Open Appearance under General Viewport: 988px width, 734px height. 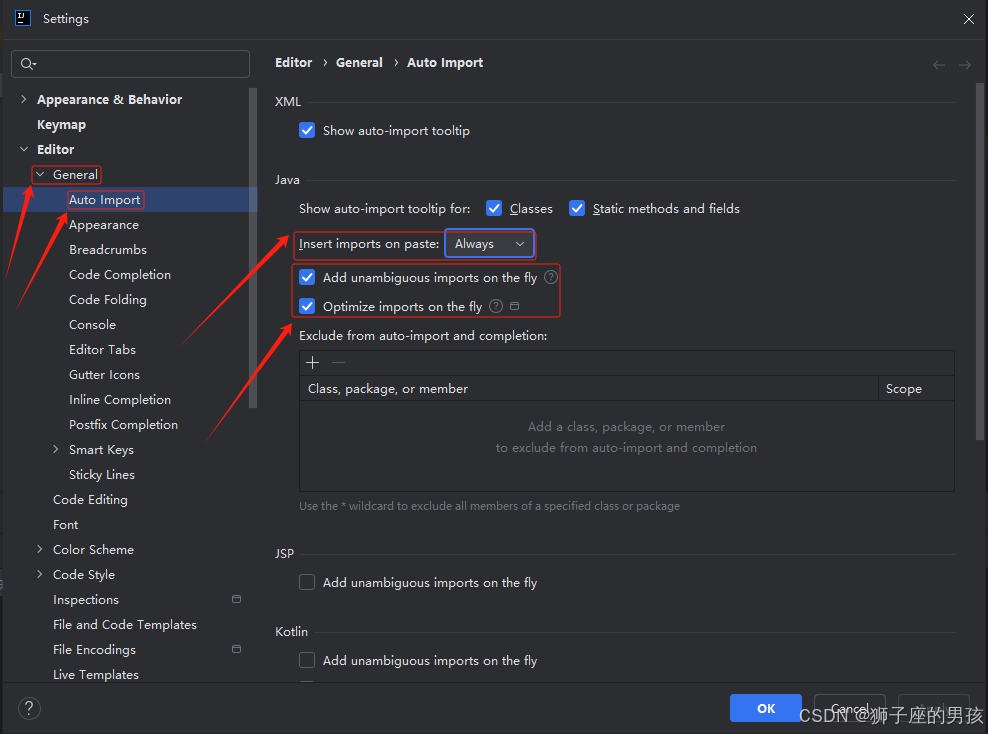(x=104, y=225)
